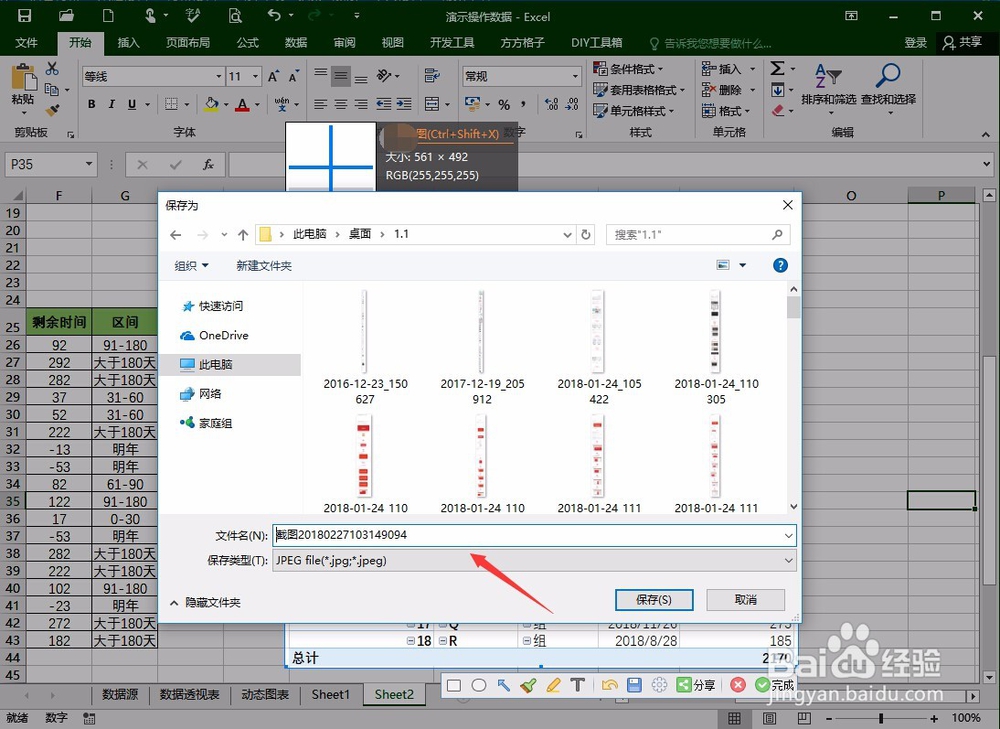This screenshot has height=729, width=1000.
Task: Click the Undo arrow icon
Action: (274, 15)
